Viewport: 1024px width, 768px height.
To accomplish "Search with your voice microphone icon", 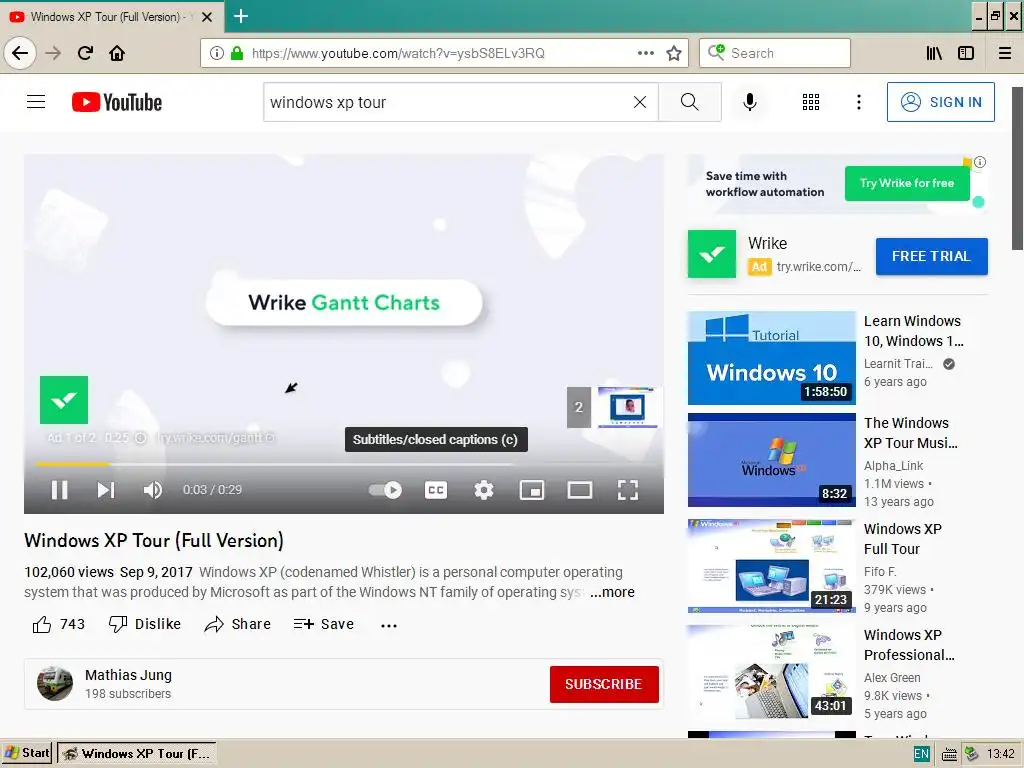I will pos(750,102).
